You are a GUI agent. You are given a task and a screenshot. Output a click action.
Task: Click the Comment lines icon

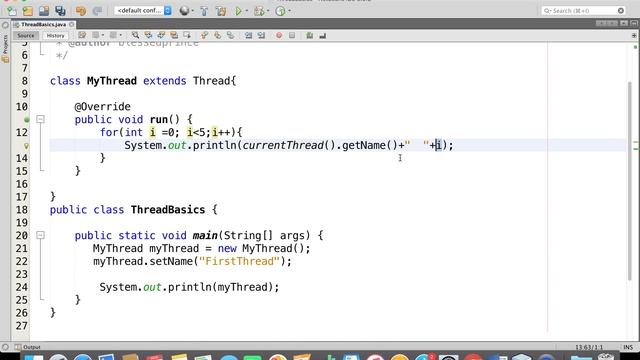pyautogui.click(x=309, y=36)
